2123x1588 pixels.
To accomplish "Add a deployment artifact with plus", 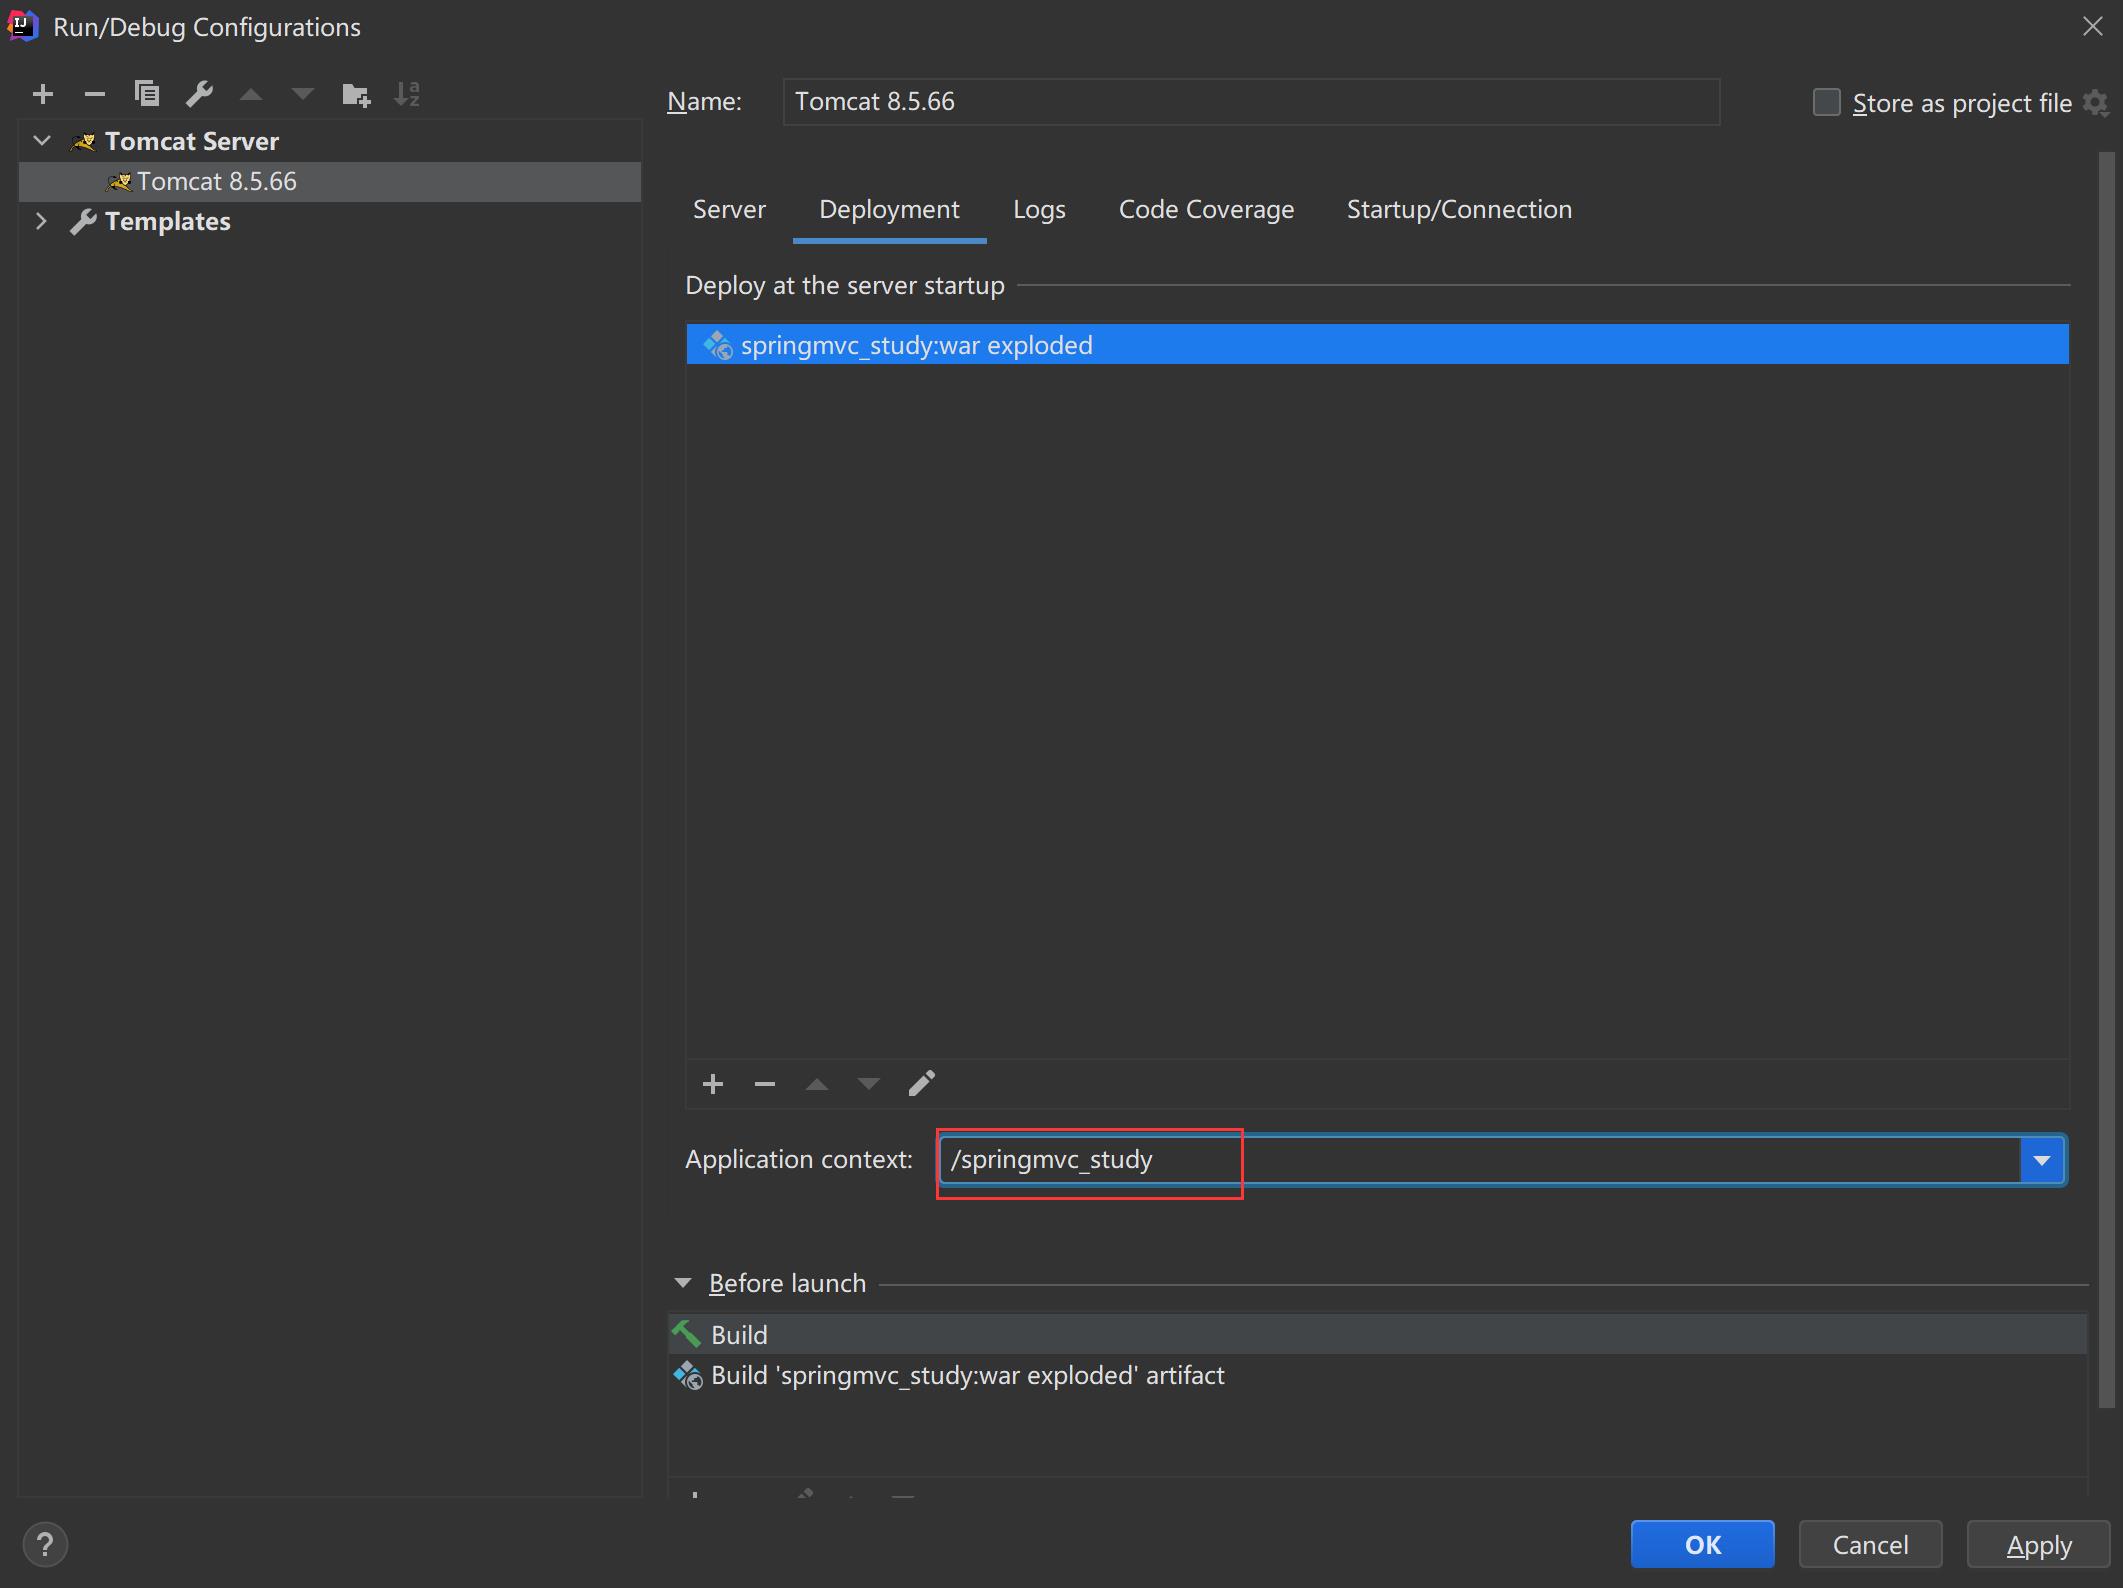I will point(713,1084).
